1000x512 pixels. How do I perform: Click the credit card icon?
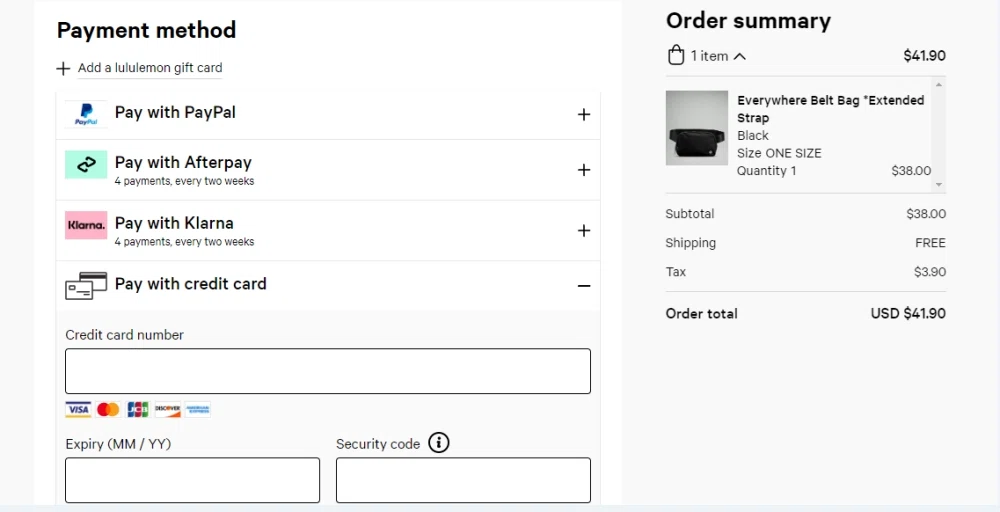tap(86, 286)
